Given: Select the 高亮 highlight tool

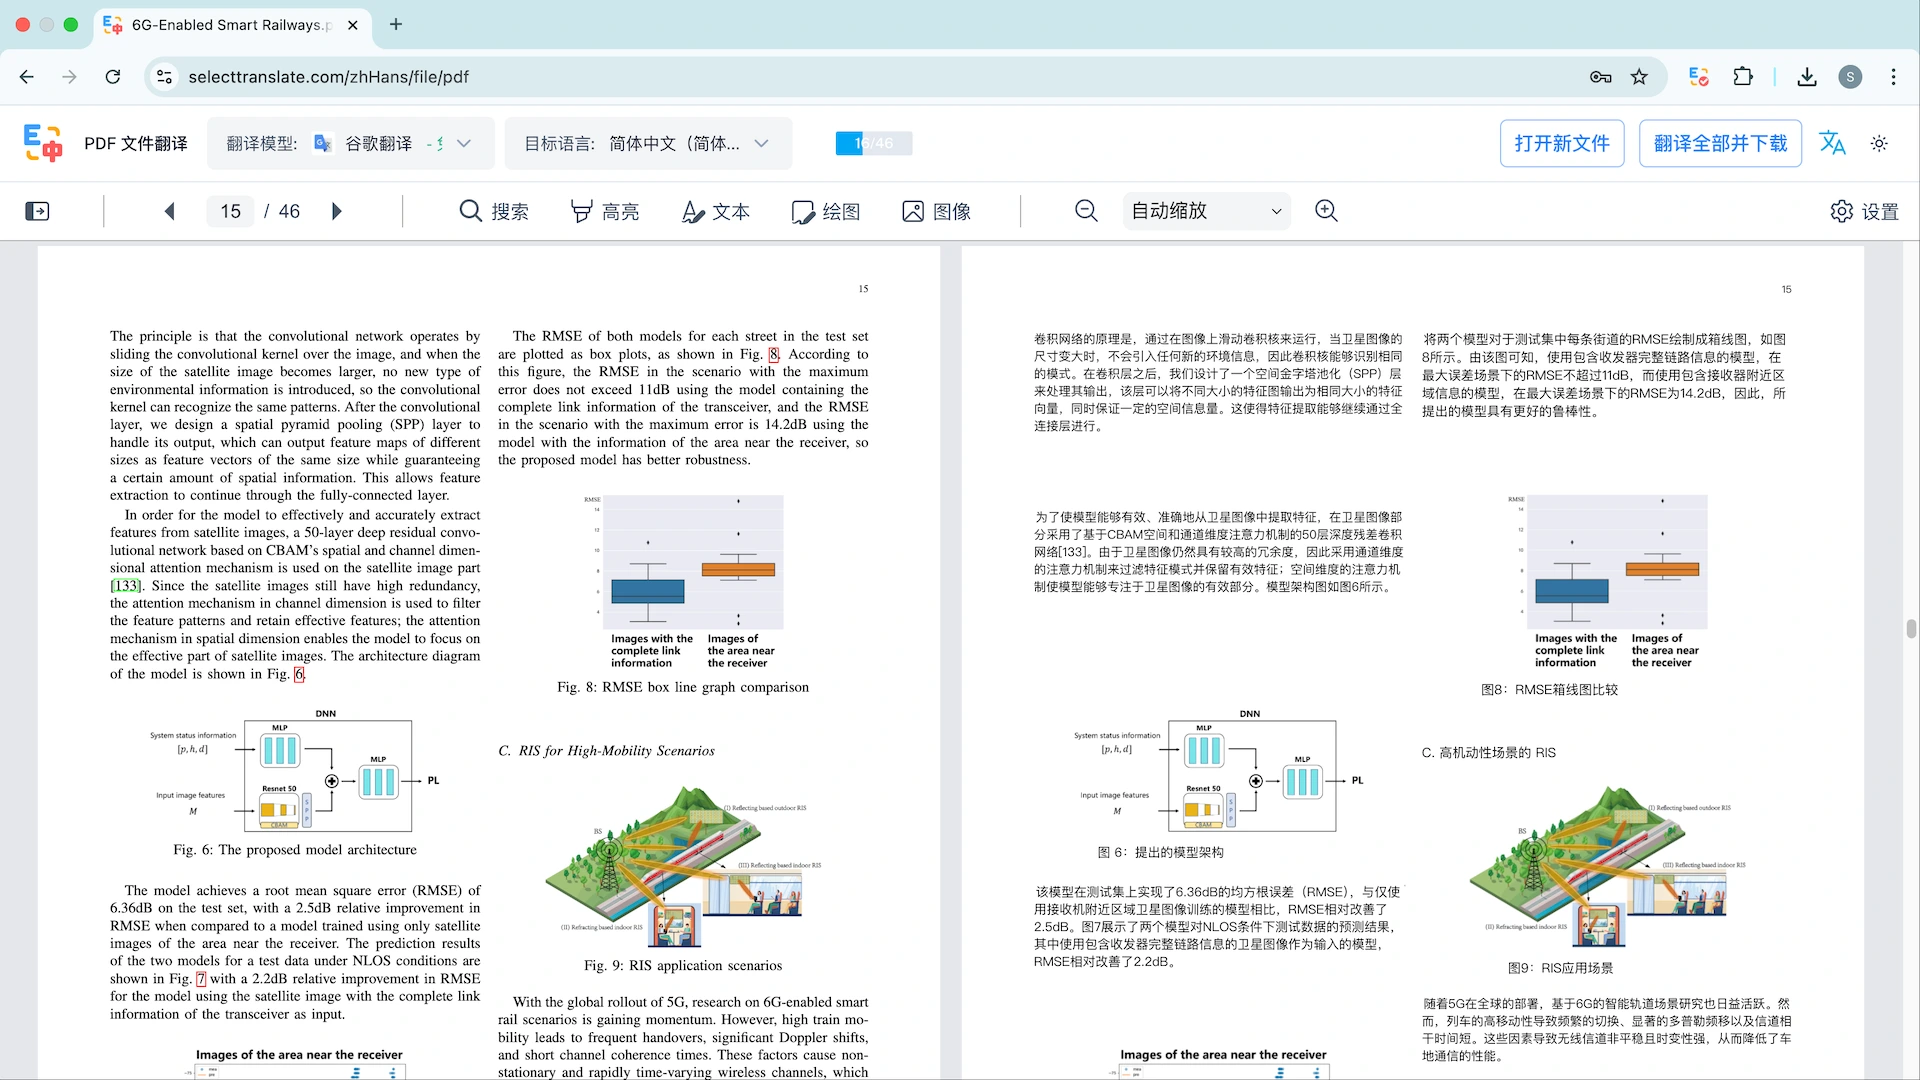Looking at the screenshot, I should (x=605, y=211).
